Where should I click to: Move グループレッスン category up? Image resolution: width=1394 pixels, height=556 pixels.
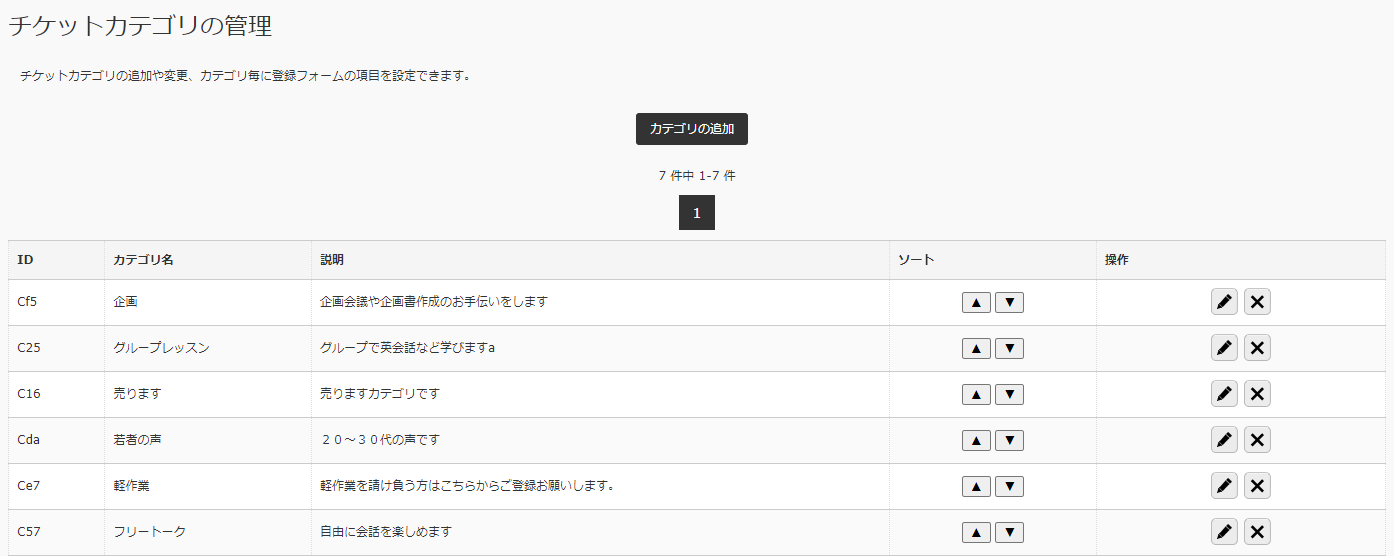[x=976, y=348]
